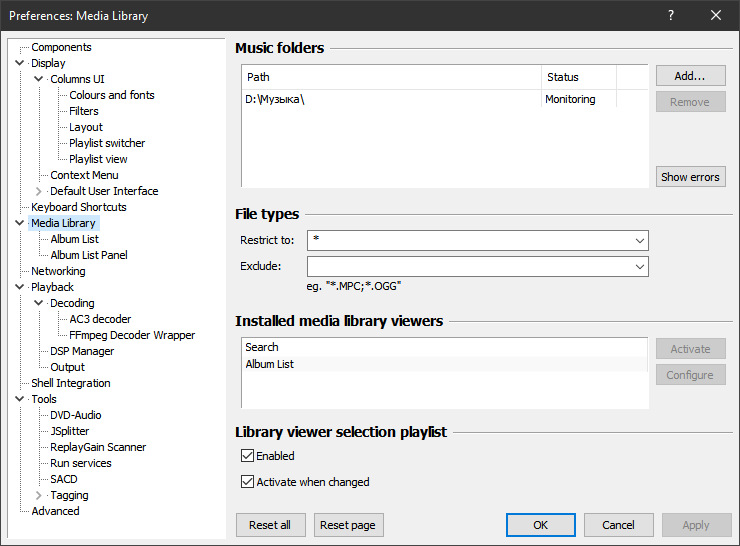Select the D:\Музыка\ folder row

[275, 100]
